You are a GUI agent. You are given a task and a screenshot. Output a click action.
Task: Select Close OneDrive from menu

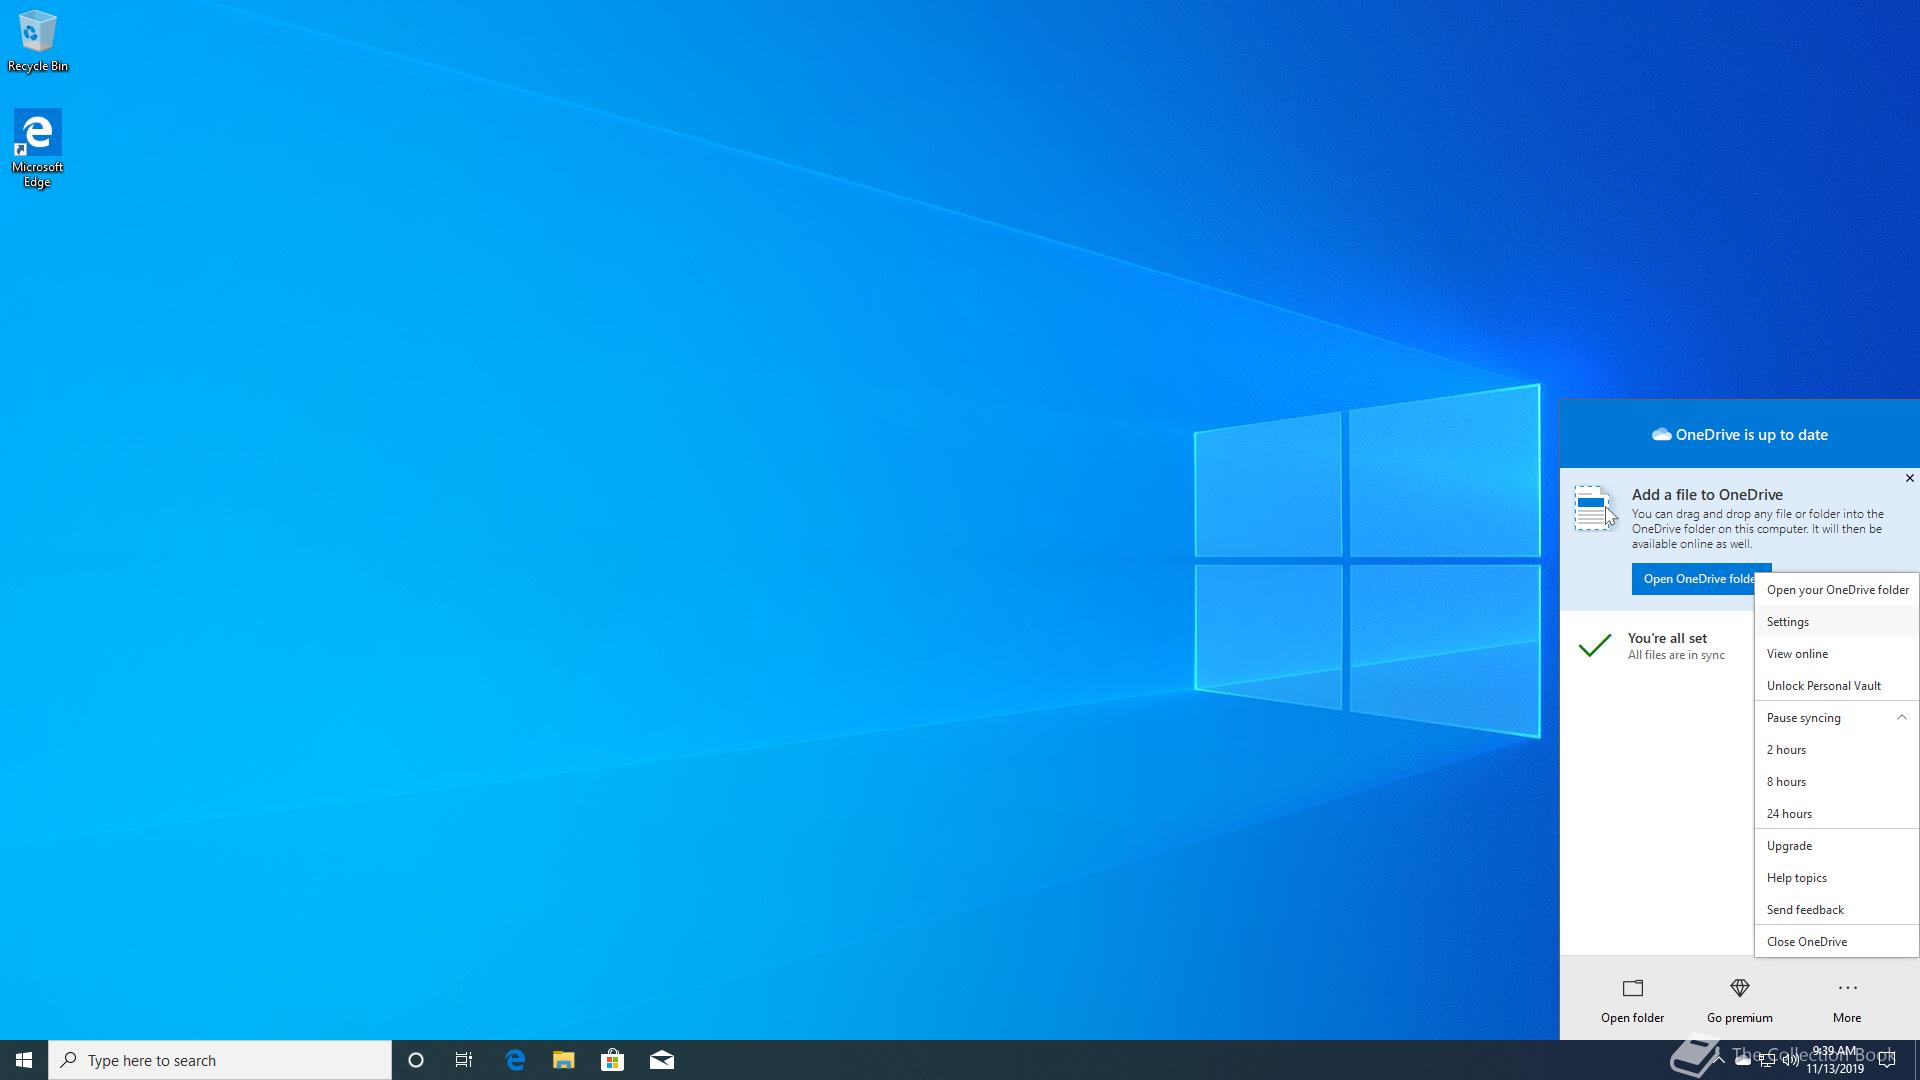click(x=1806, y=942)
